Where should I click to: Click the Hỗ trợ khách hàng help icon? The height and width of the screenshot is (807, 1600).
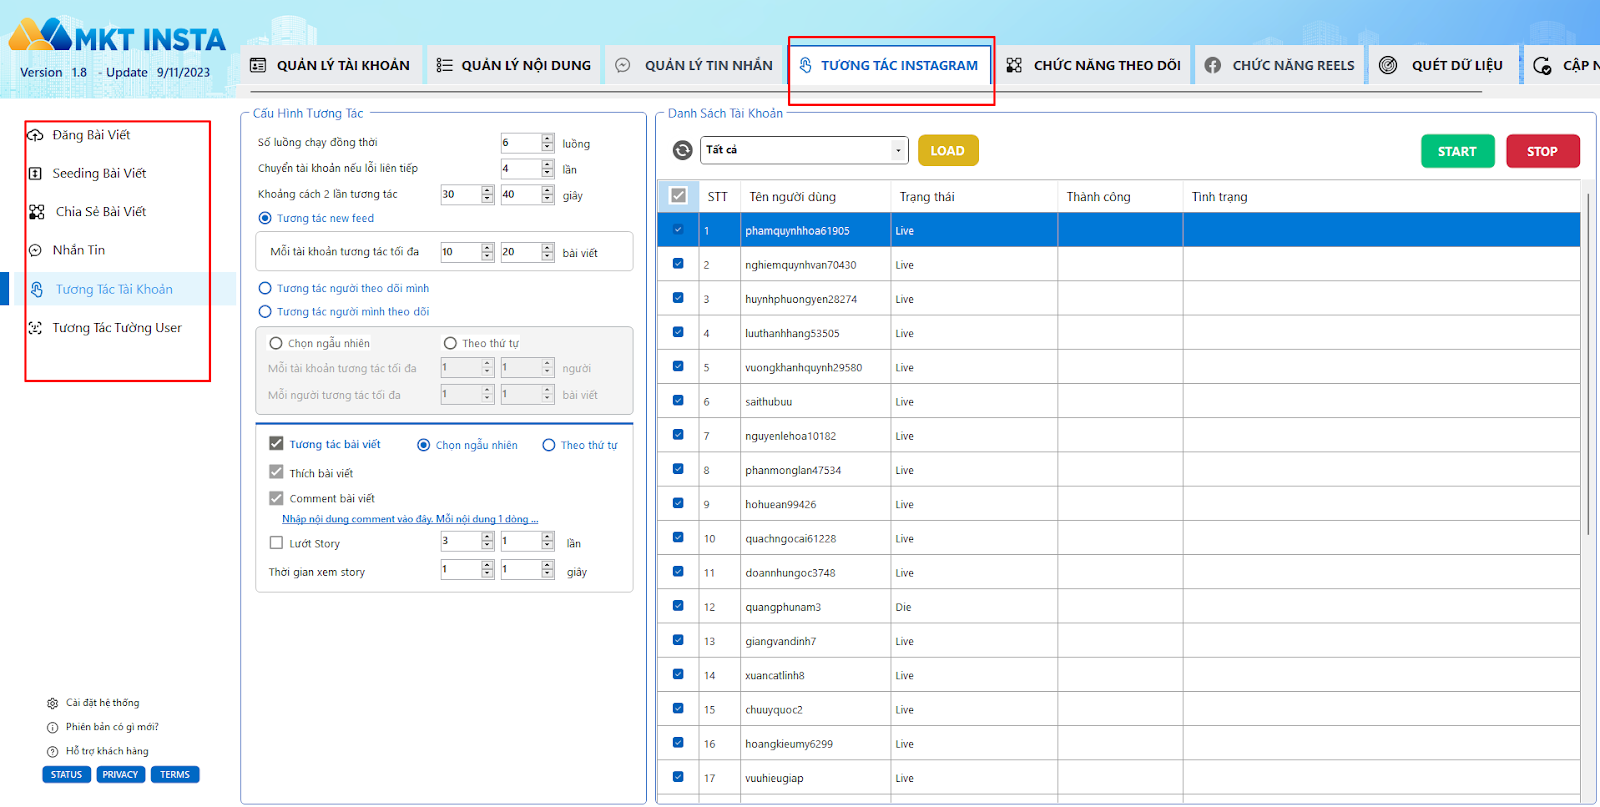click(53, 751)
